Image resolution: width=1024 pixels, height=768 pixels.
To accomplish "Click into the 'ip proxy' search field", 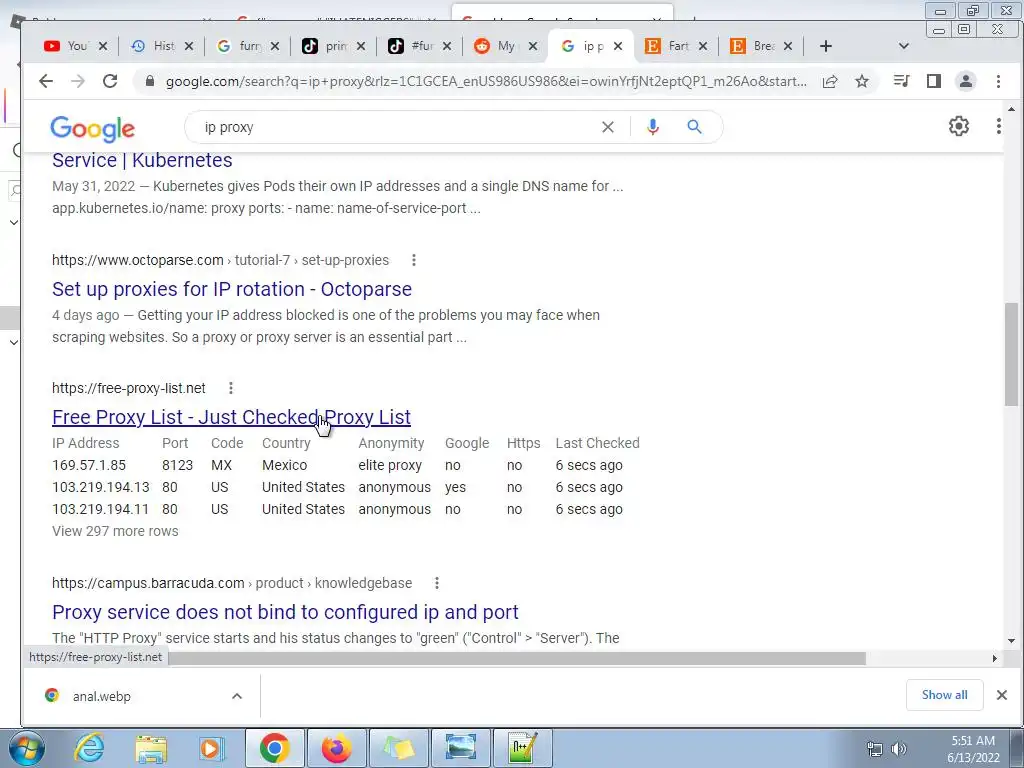I will 392,127.
